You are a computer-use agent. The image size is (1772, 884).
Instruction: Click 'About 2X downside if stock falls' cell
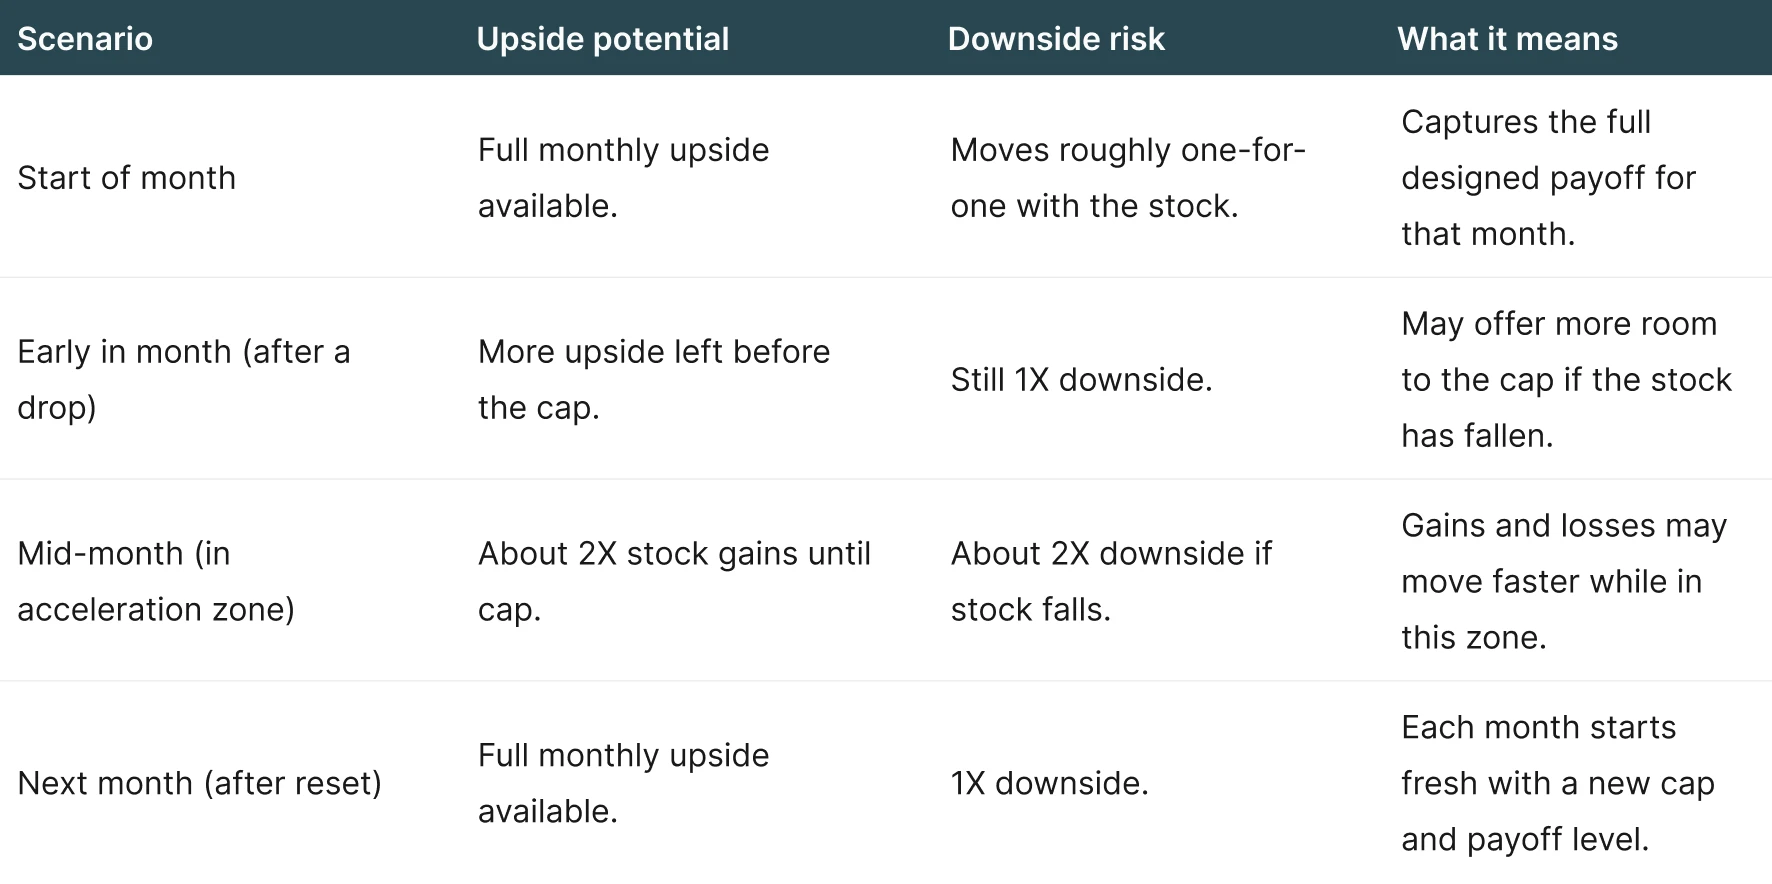pyautogui.click(x=1110, y=581)
